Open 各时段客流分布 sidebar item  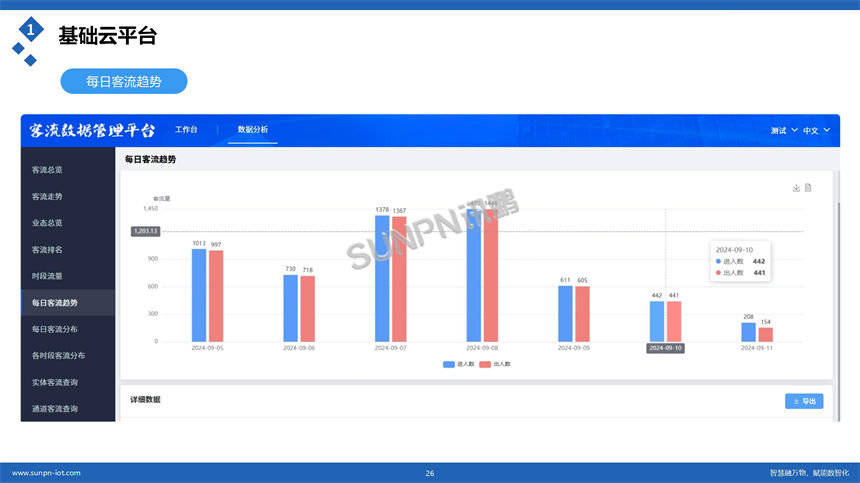click(58, 355)
